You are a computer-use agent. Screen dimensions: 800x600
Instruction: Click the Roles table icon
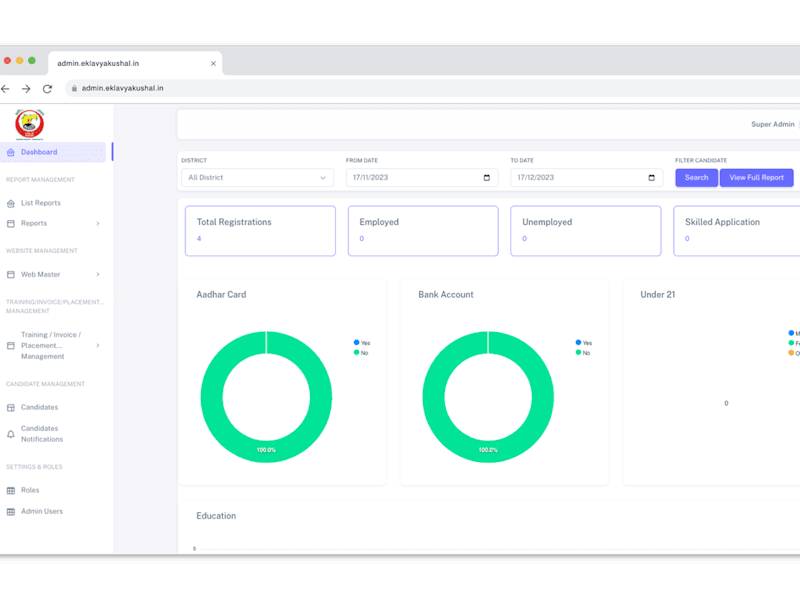click(x=11, y=490)
